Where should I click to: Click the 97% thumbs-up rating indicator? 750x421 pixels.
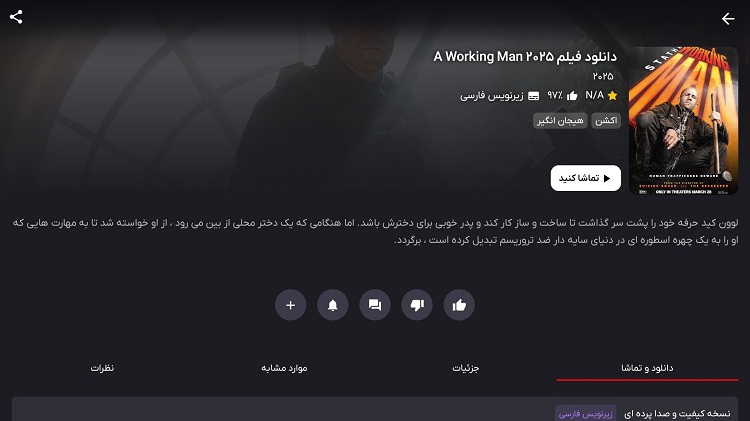562,95
